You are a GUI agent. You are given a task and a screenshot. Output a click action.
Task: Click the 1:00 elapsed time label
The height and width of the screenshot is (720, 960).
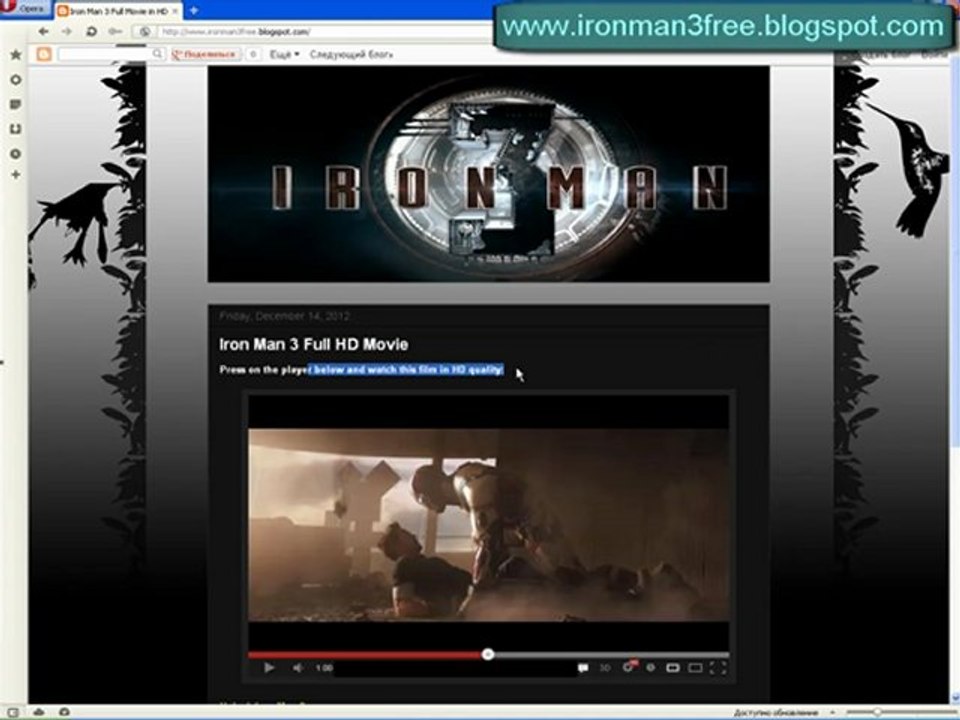(324, 668)
